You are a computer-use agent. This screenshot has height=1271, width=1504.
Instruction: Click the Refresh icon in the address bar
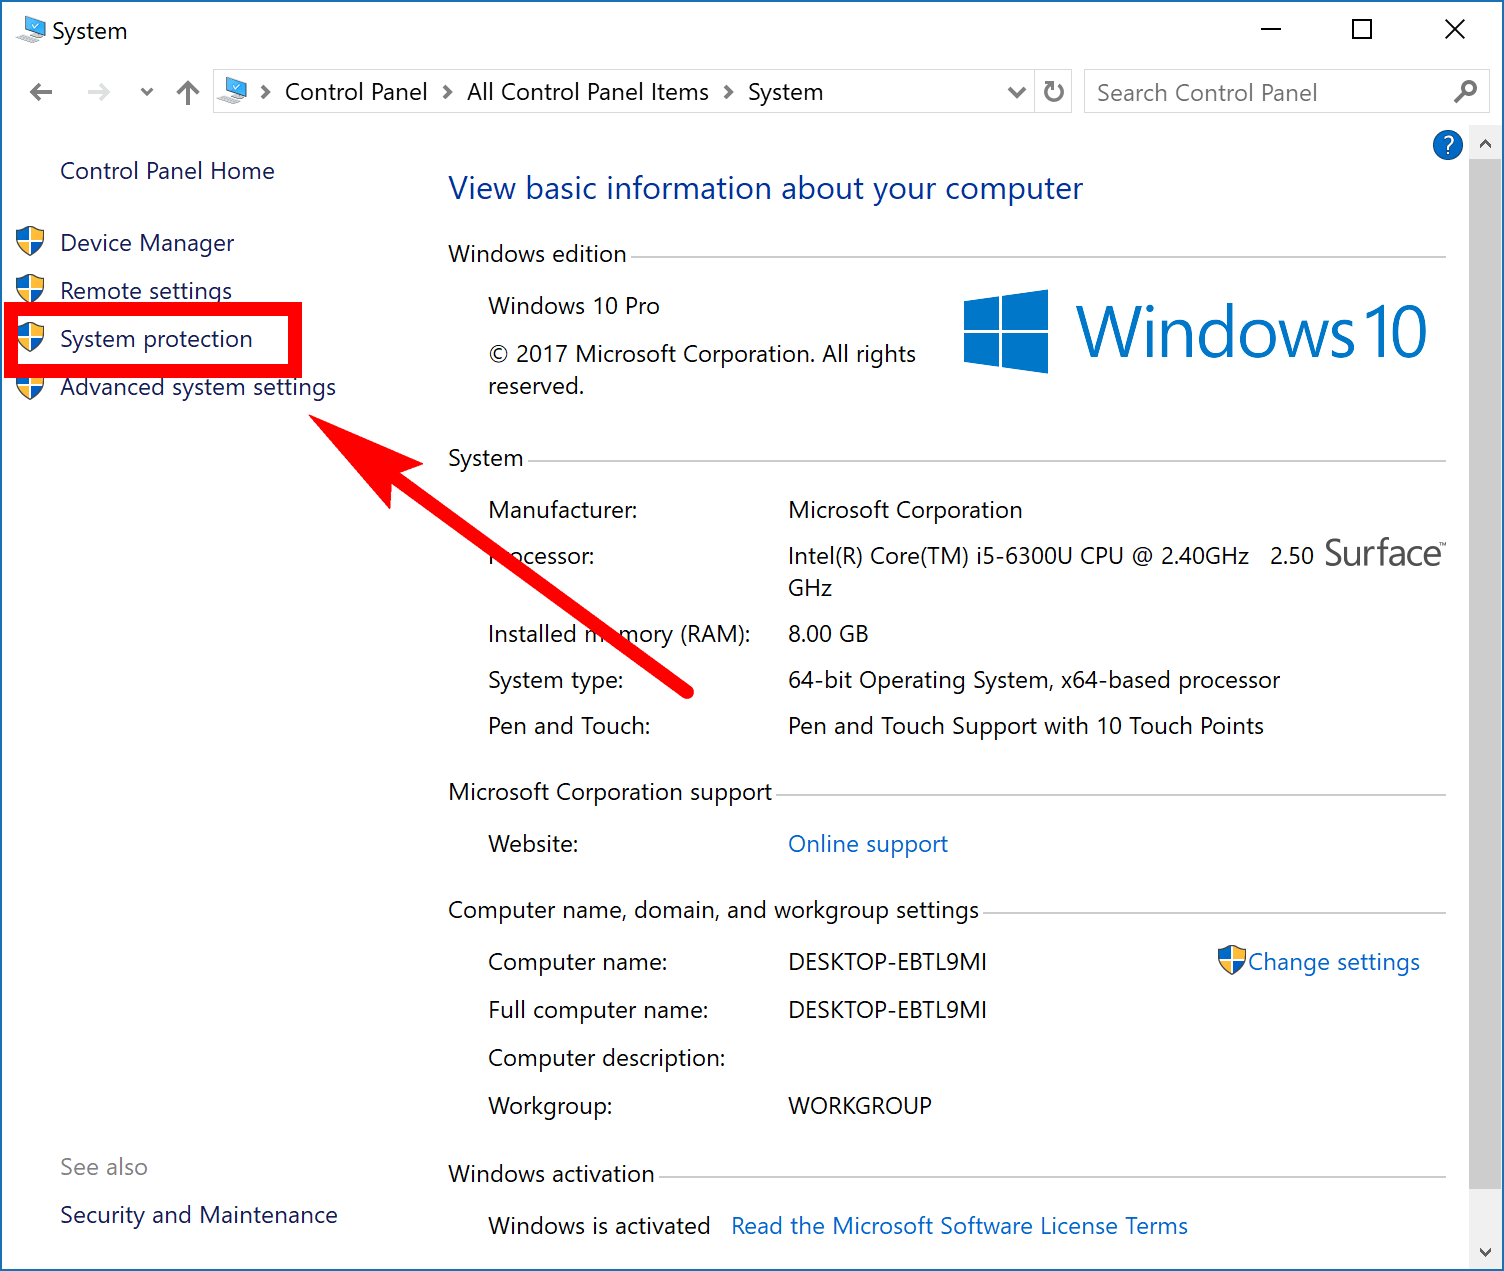1053,91
